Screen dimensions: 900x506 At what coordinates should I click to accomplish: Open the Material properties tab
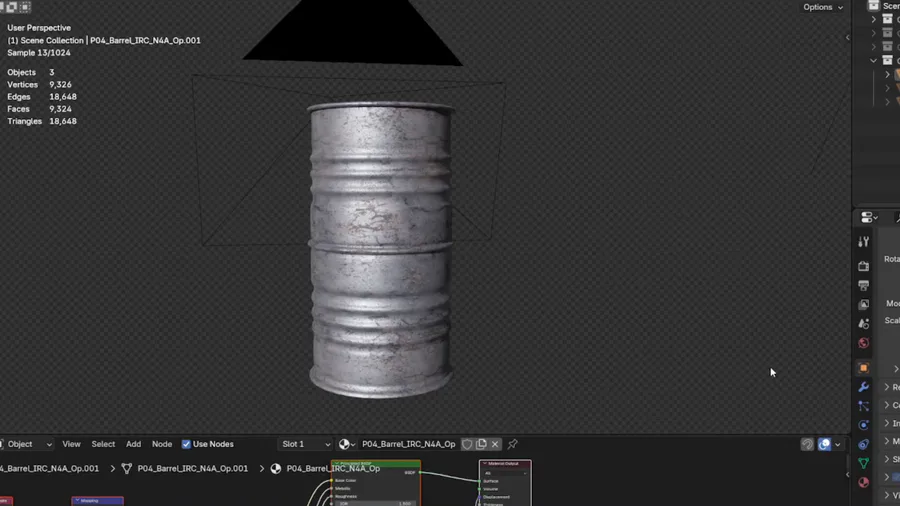tap(863, 482)
